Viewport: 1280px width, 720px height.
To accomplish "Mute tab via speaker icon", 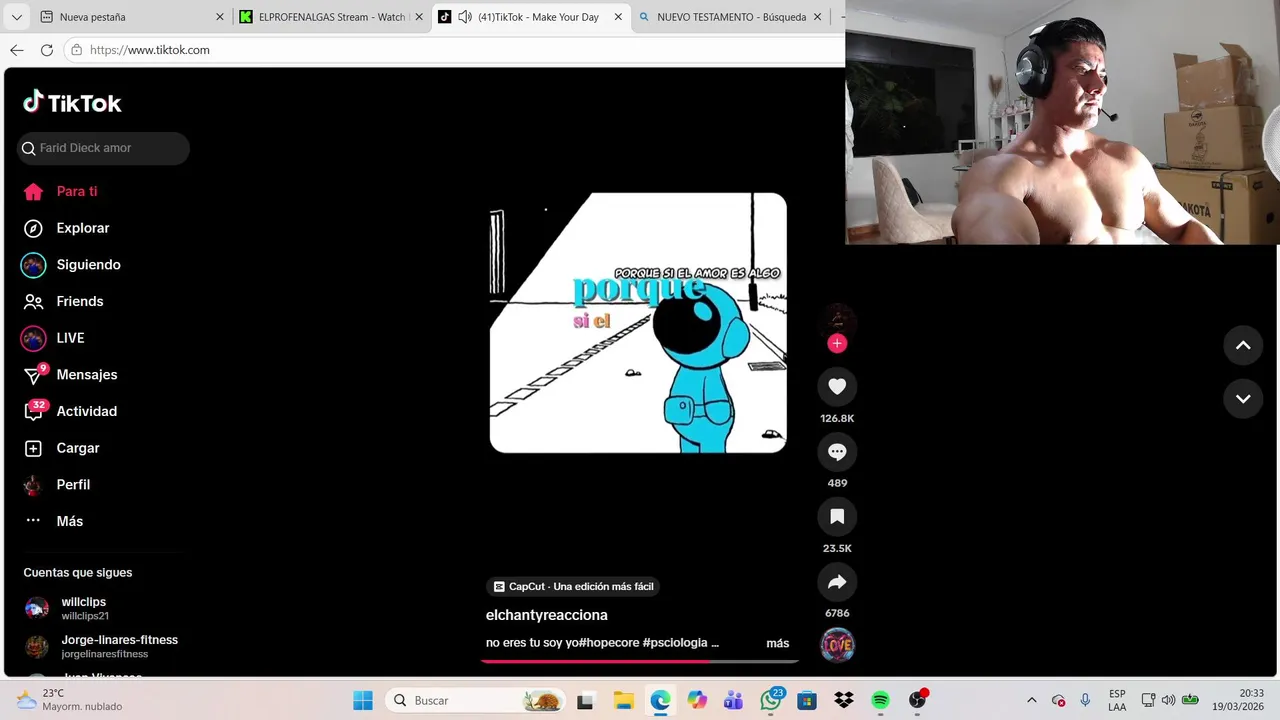I will (x=465, y=17).
